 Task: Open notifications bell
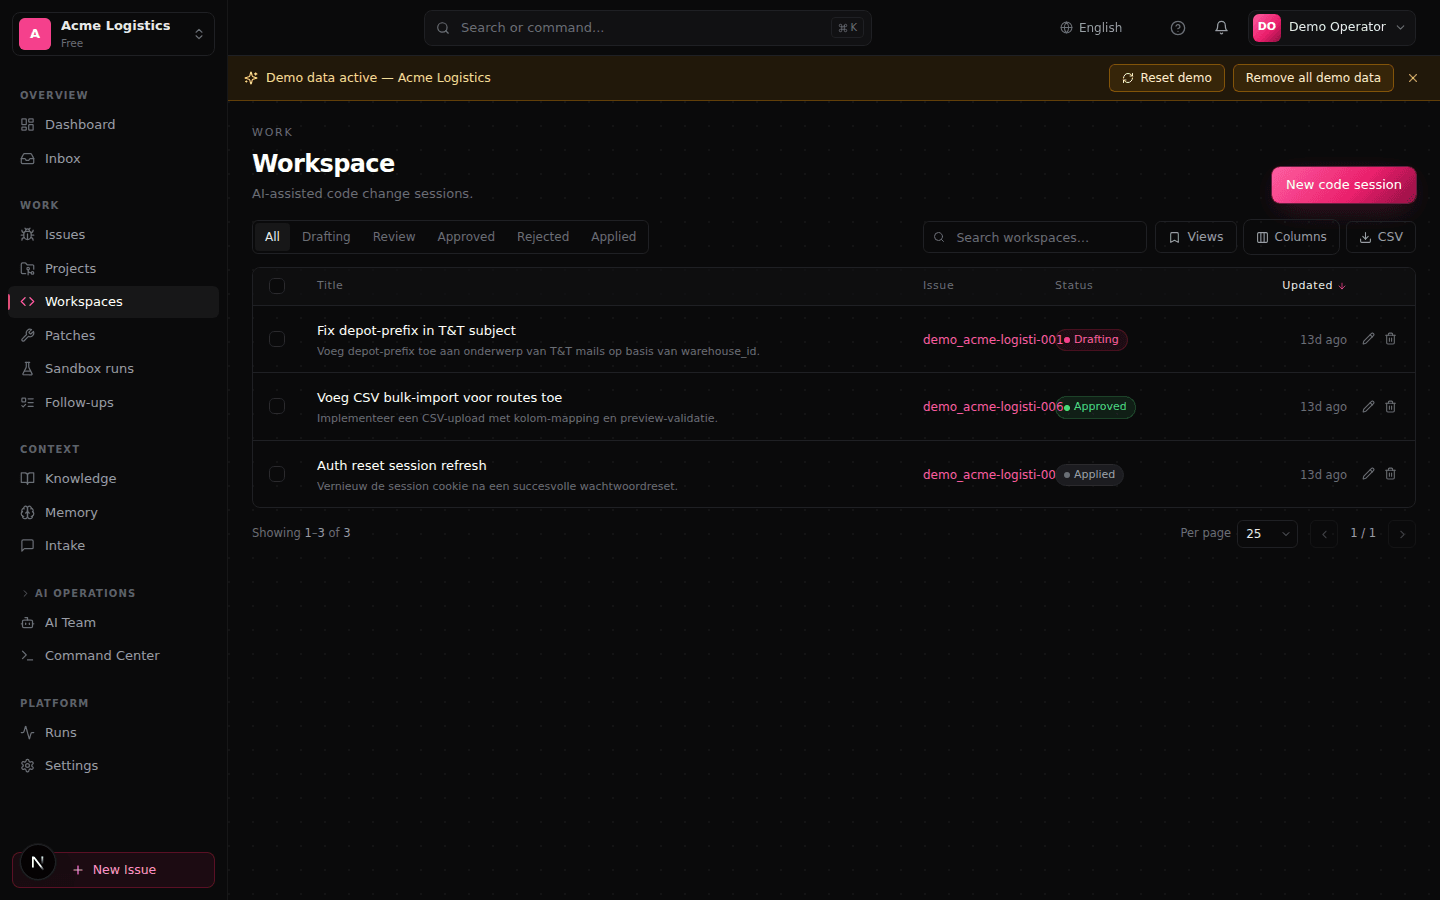coord(1221,28)
